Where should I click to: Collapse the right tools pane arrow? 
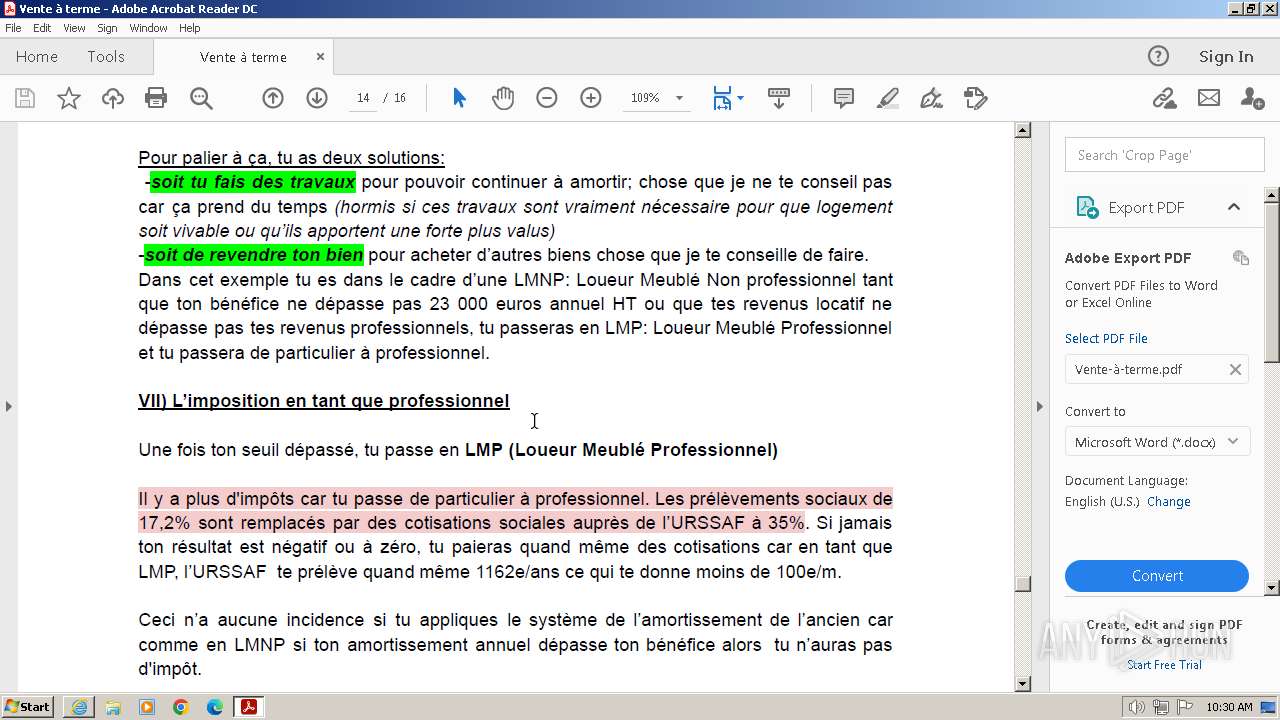tap(1039, 406)
